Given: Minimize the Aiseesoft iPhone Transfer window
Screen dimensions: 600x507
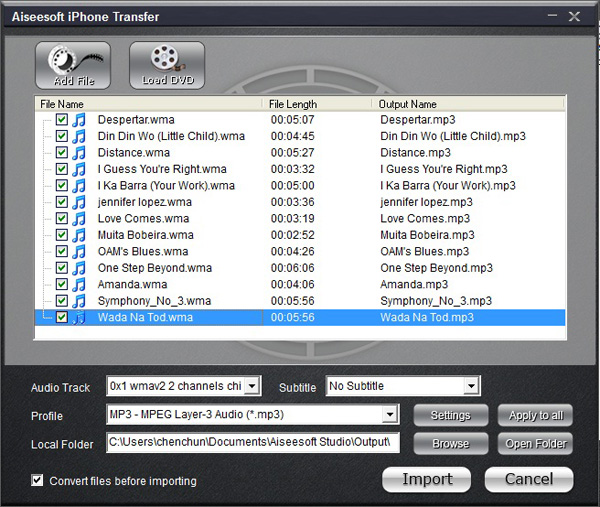Looking at the screenshot, I should click(x=552, y=16).
